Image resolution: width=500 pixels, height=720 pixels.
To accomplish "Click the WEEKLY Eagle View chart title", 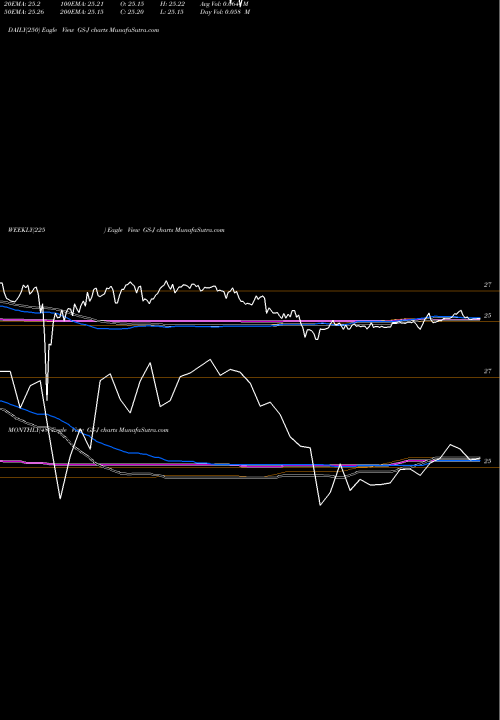I will 116,230.
